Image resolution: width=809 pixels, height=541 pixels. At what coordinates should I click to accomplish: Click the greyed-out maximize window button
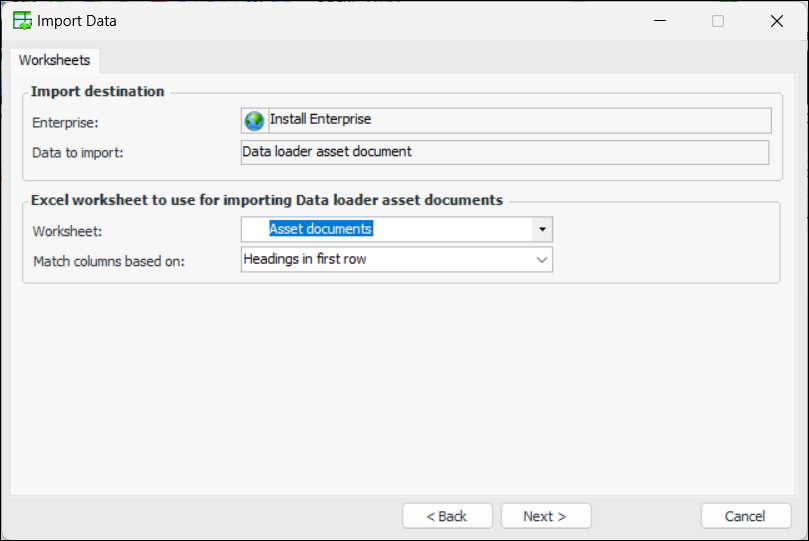click(x=718, y=20)
